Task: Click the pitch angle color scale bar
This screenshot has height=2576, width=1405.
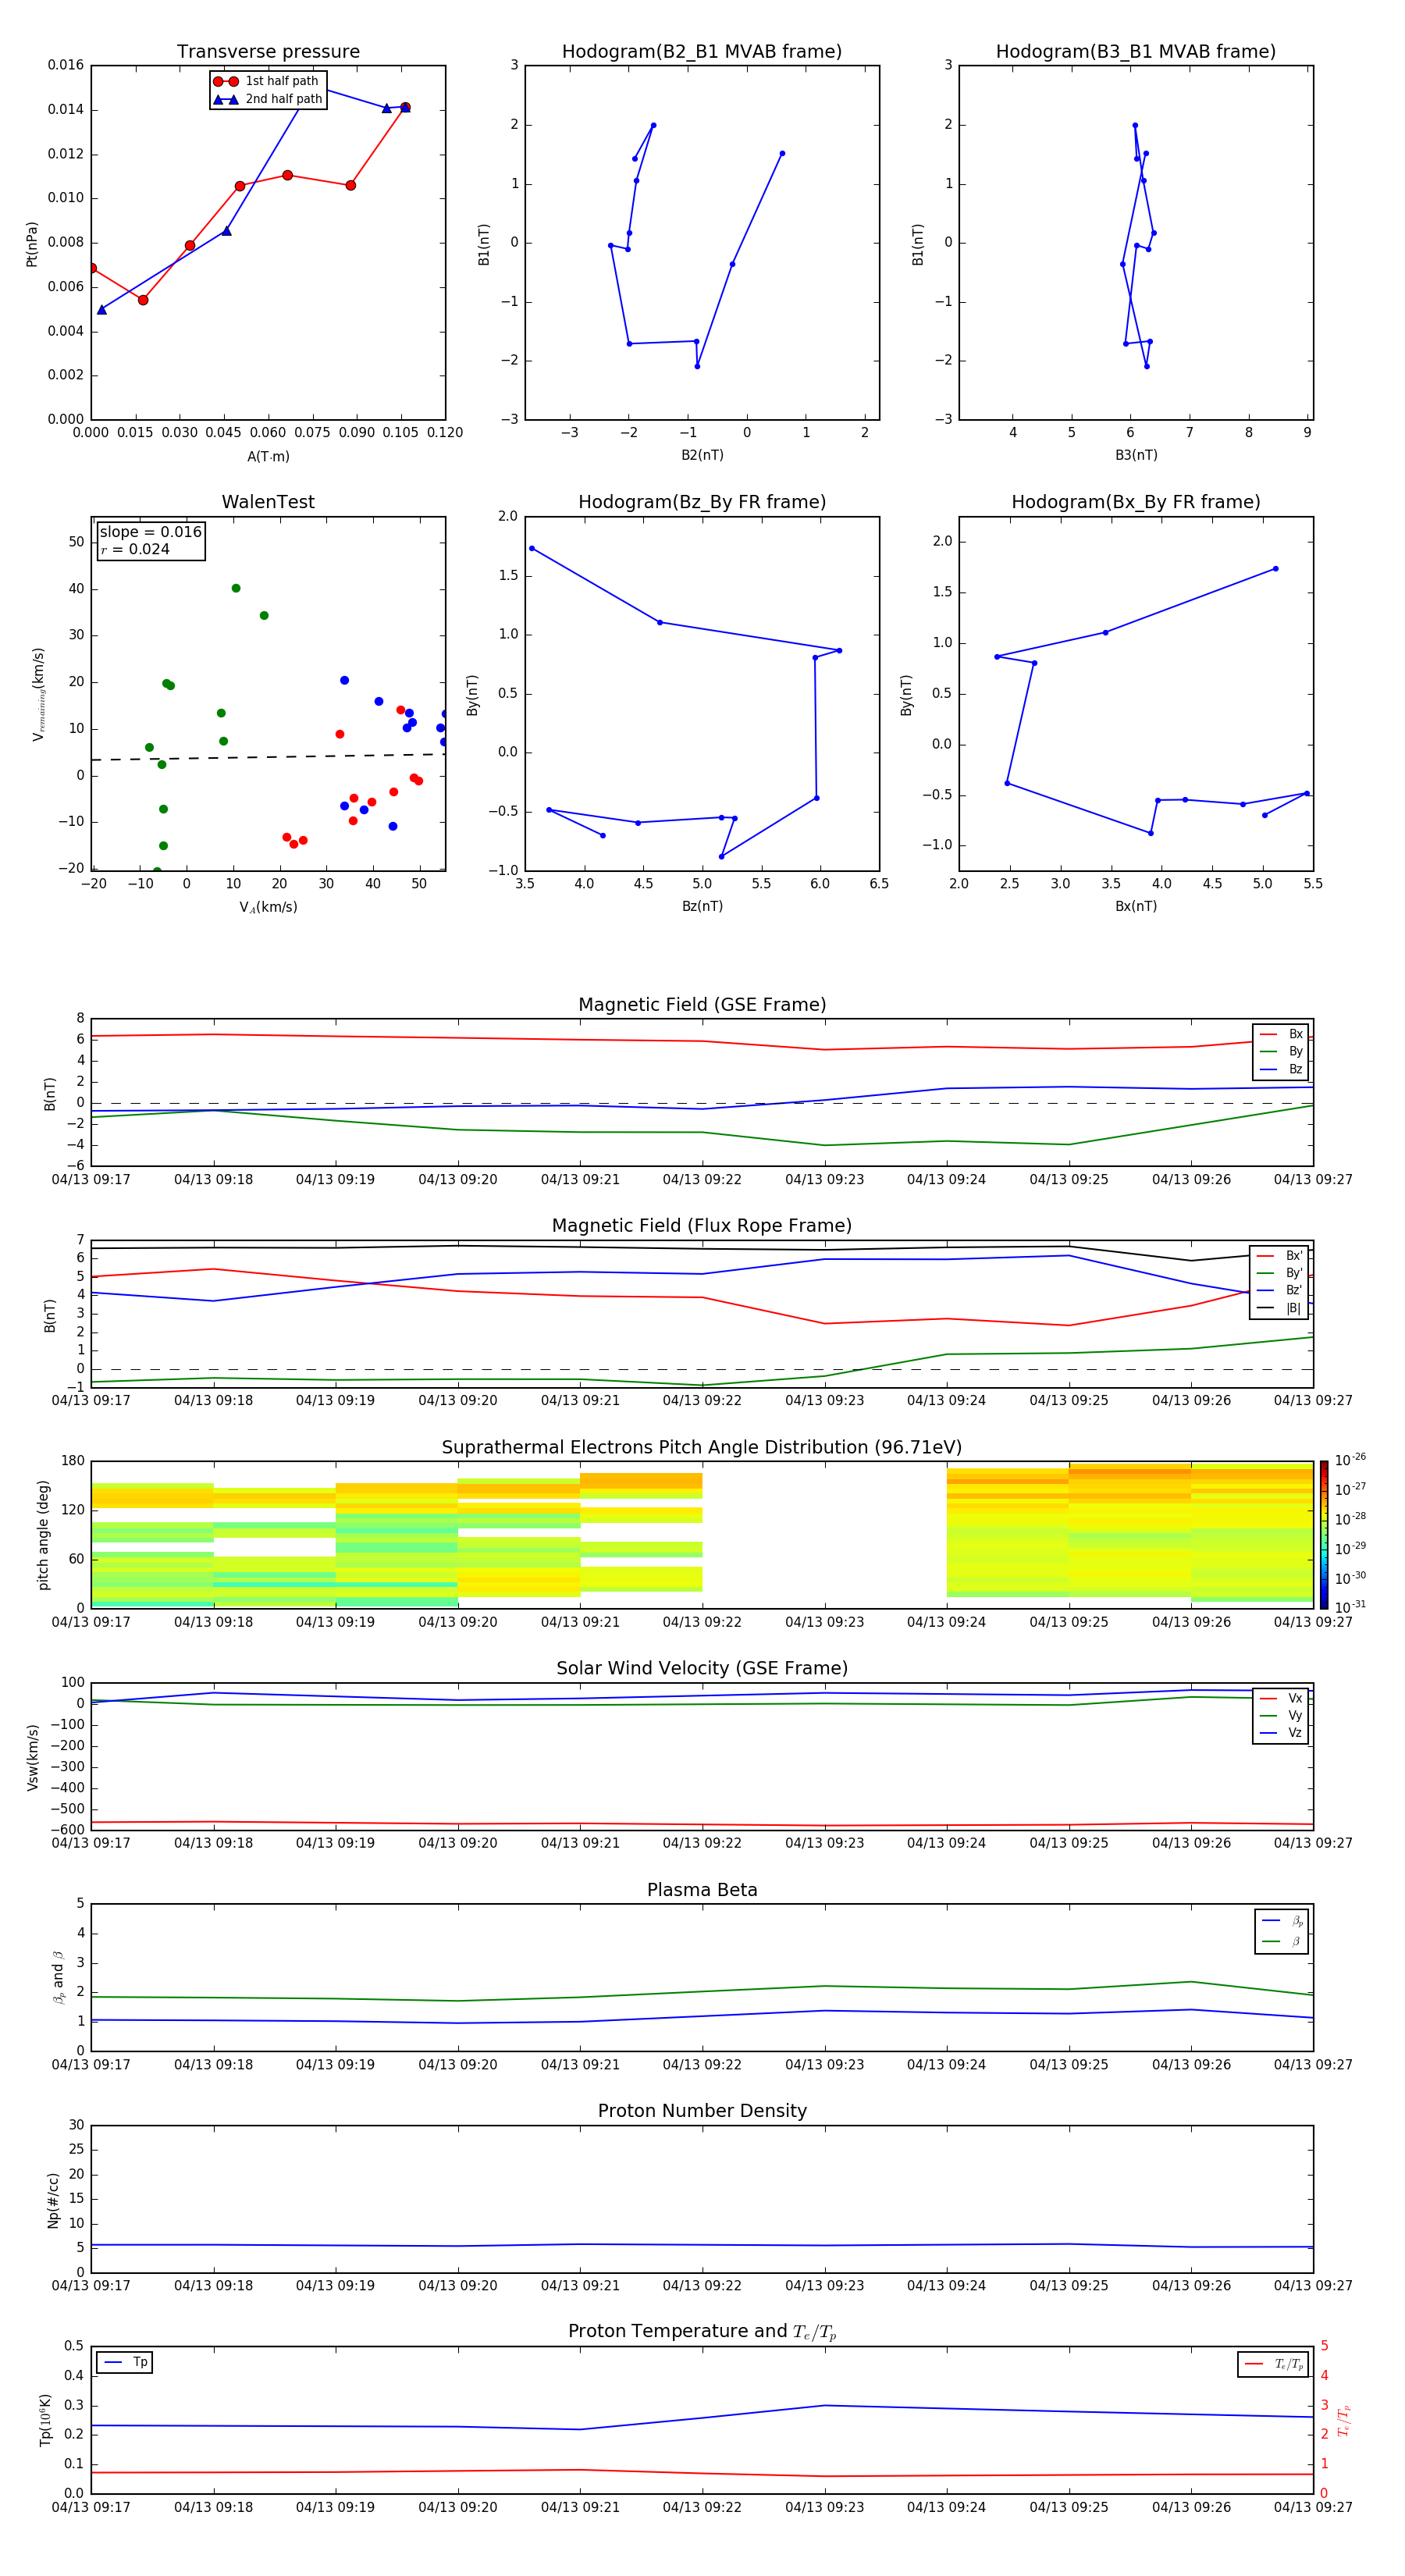Action: click(1324, 1534)
